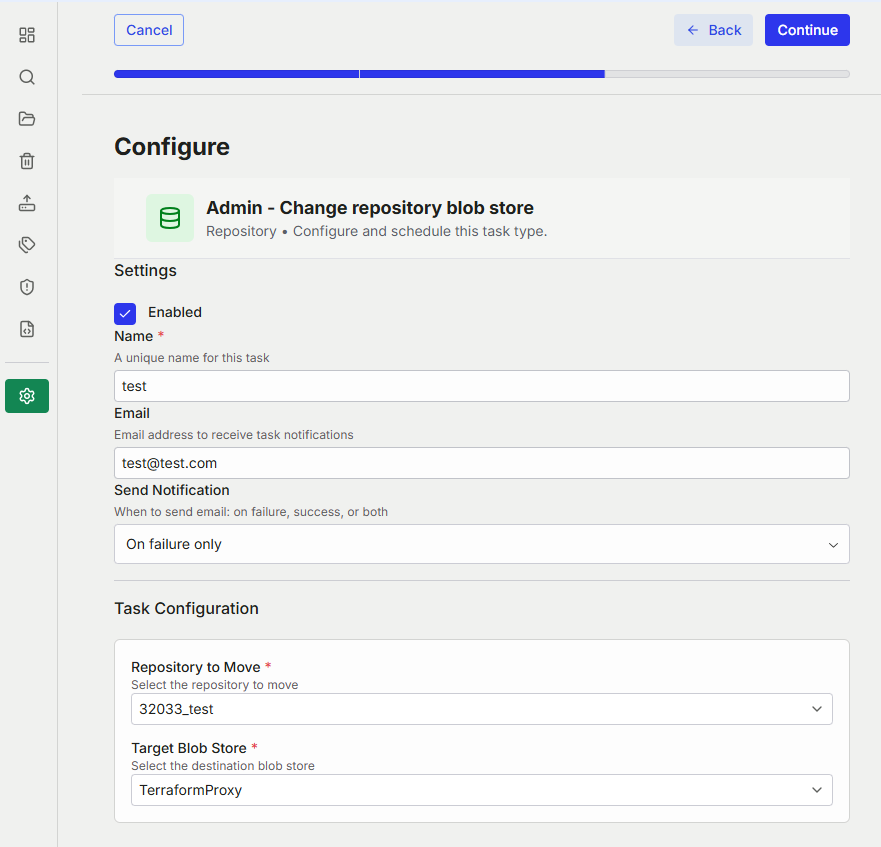
Task: Click the green database blob store icon
Action: 170,218
